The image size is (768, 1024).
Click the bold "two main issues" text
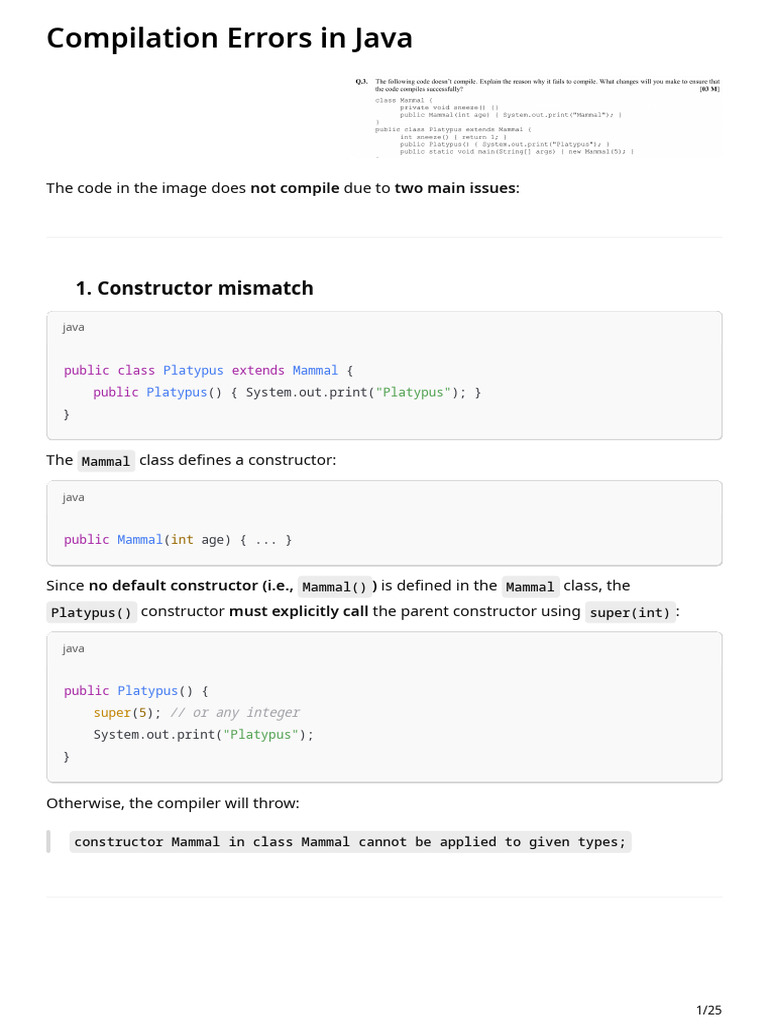pos(455,188)
